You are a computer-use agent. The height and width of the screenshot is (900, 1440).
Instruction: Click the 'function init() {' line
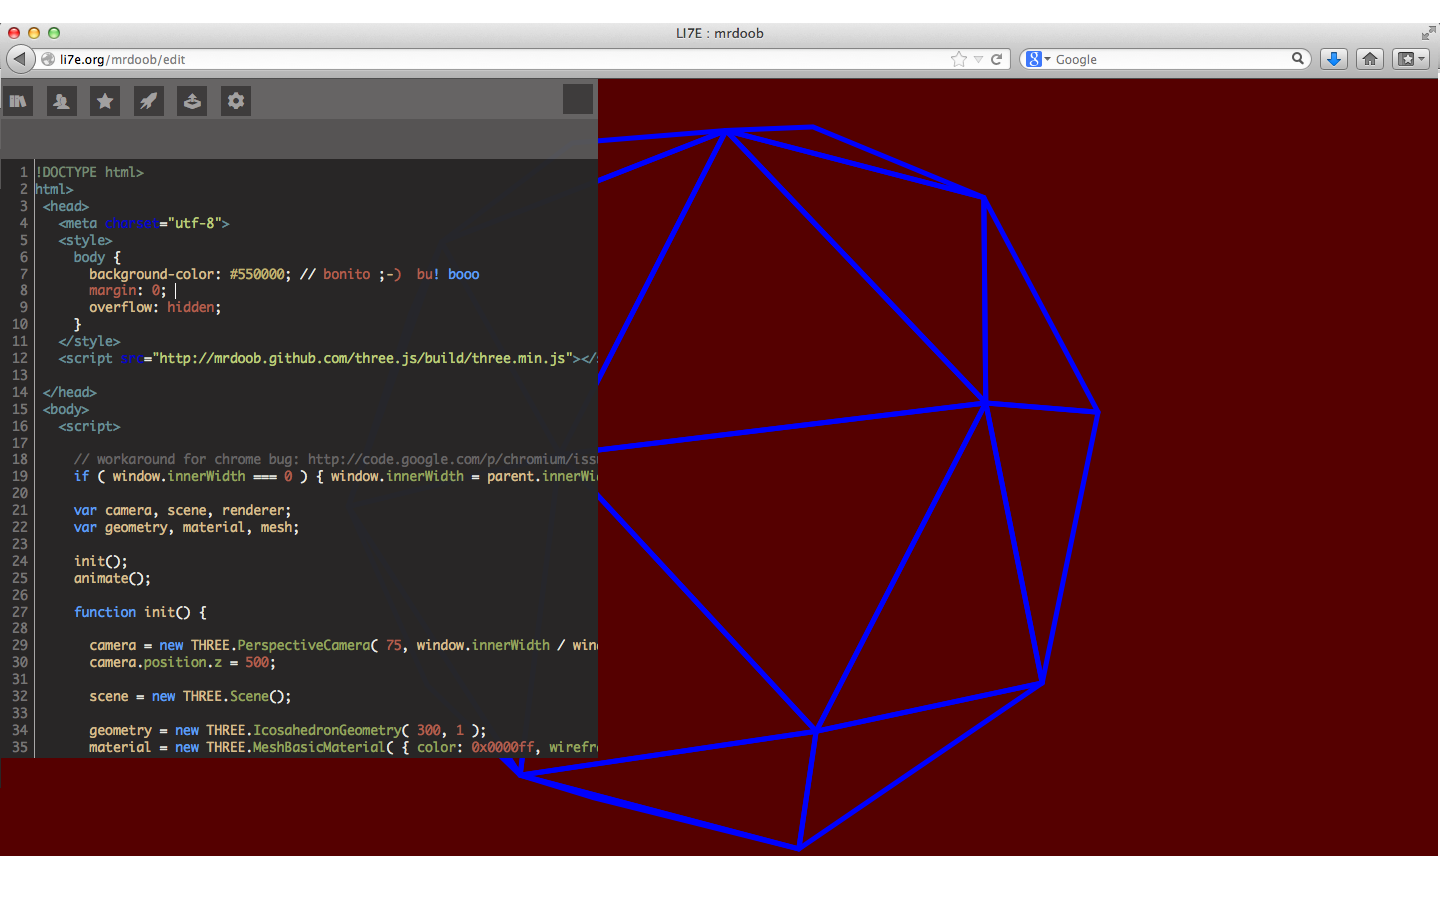click(140, 612)
